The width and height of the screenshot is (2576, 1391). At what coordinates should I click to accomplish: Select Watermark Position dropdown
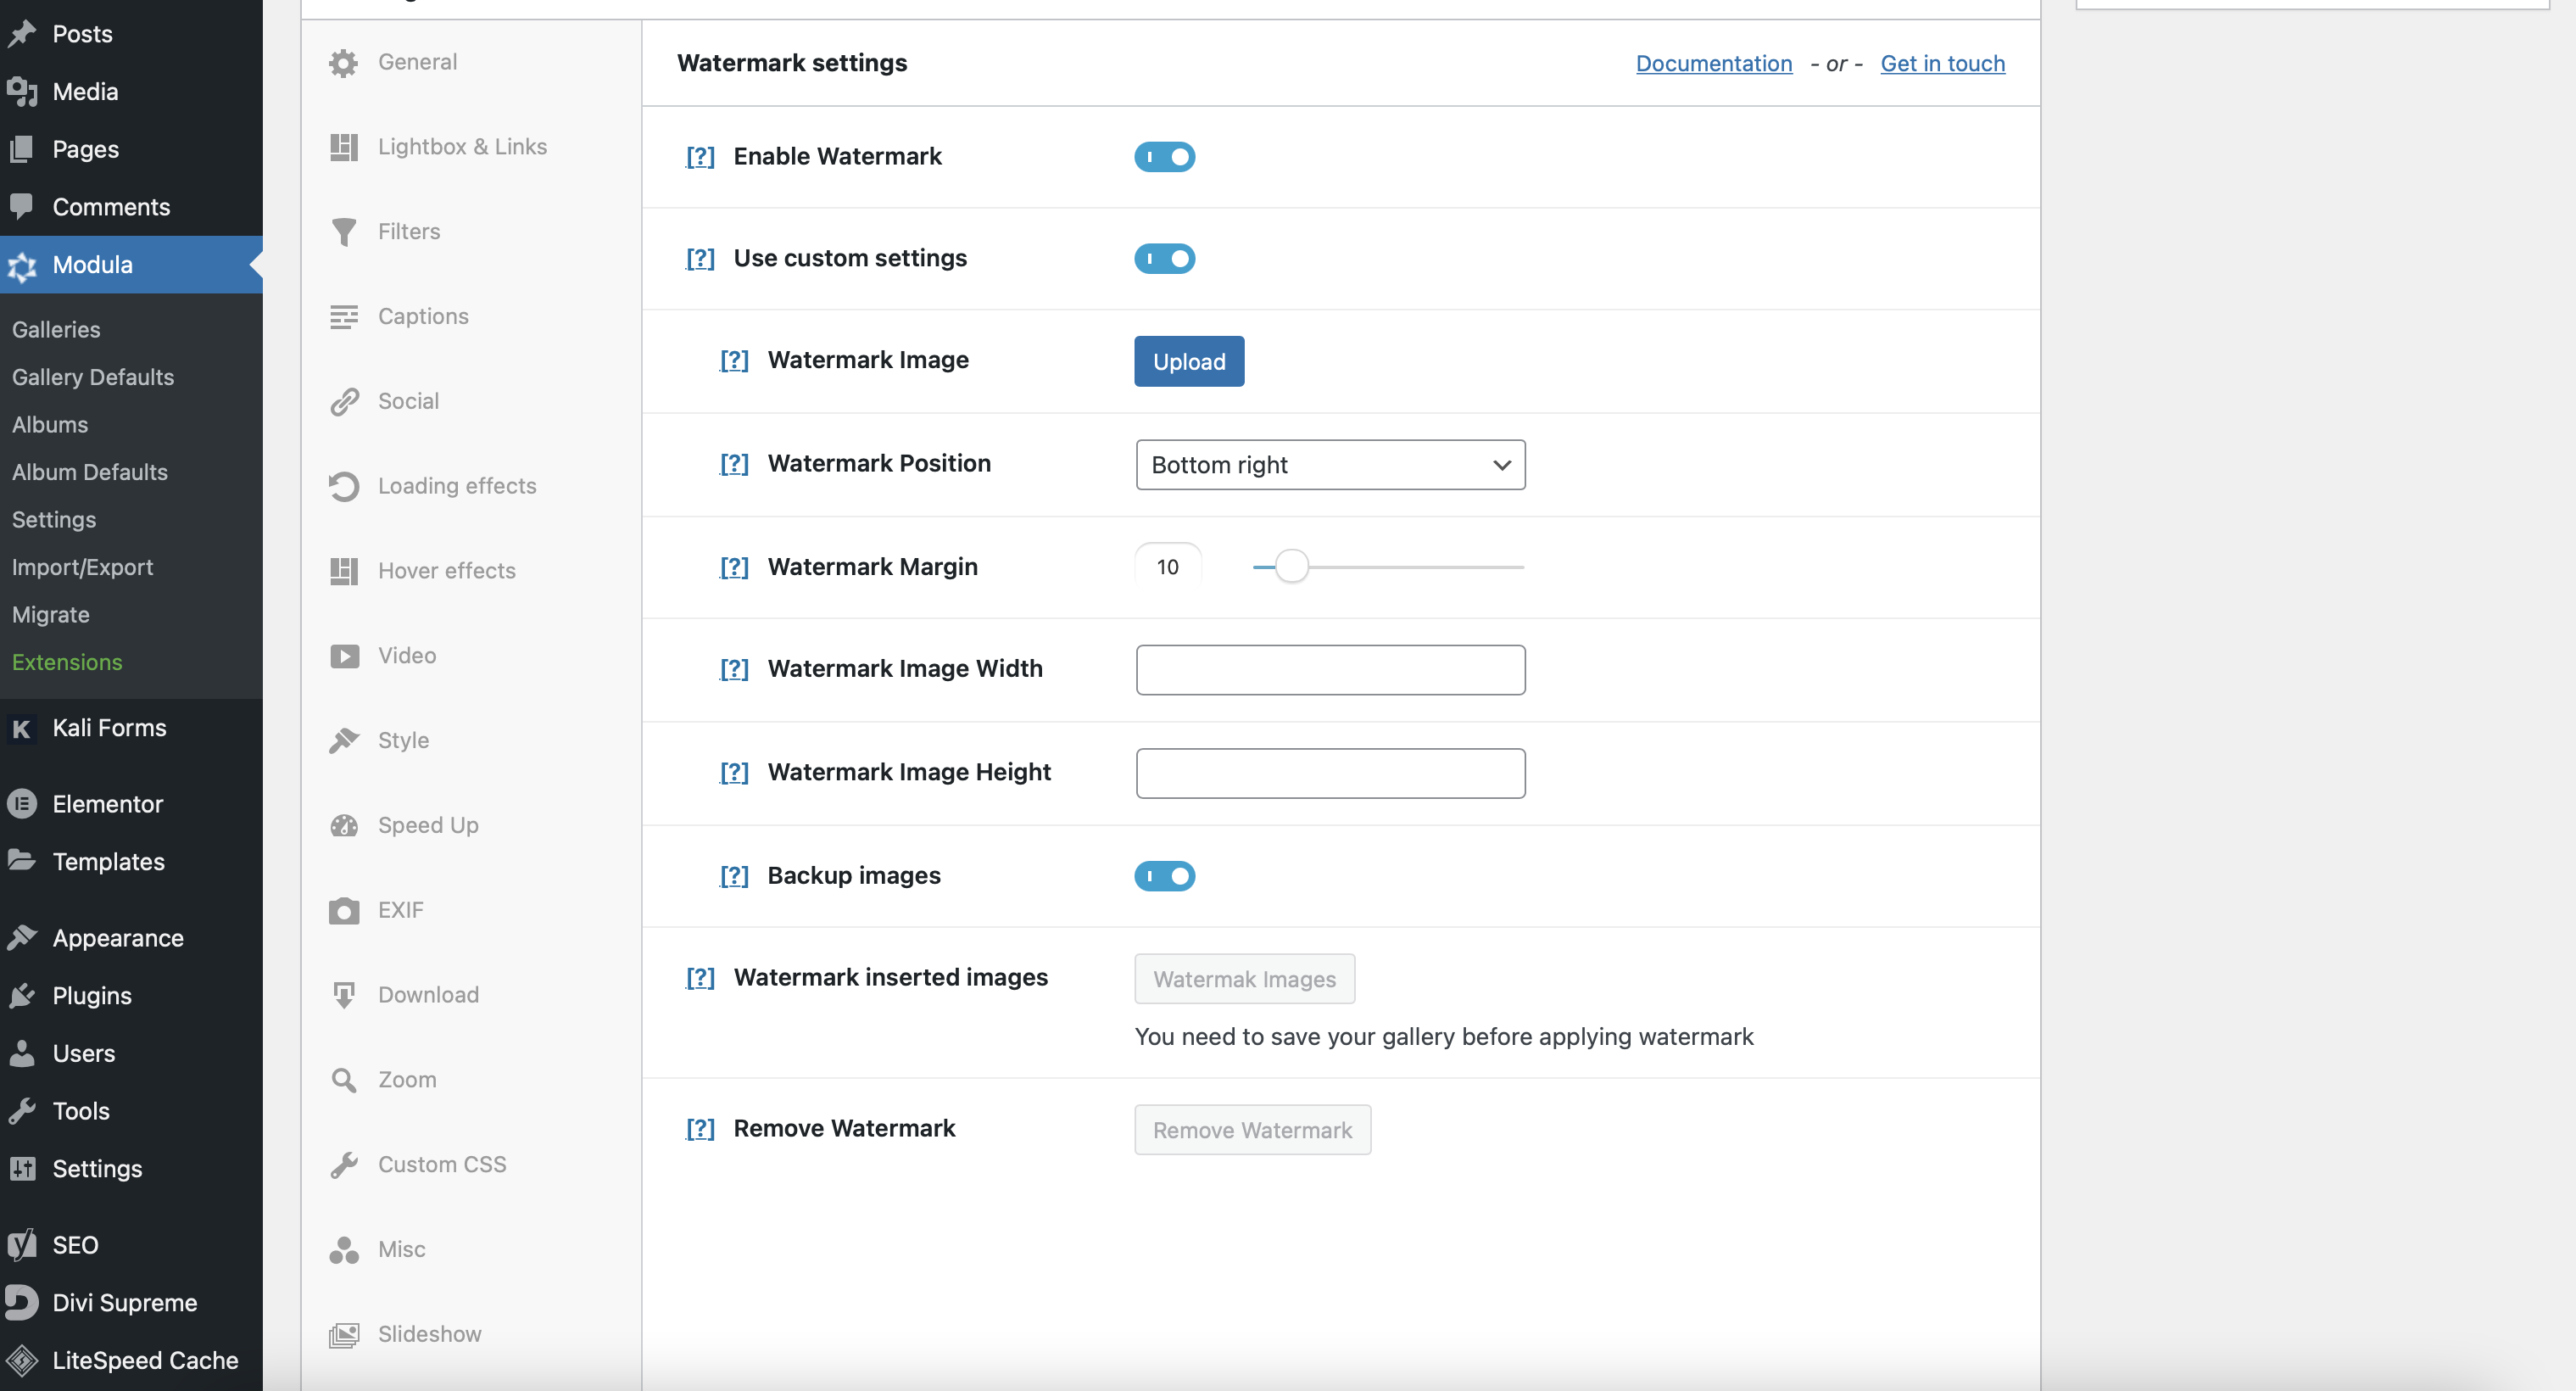[1330, 464]
